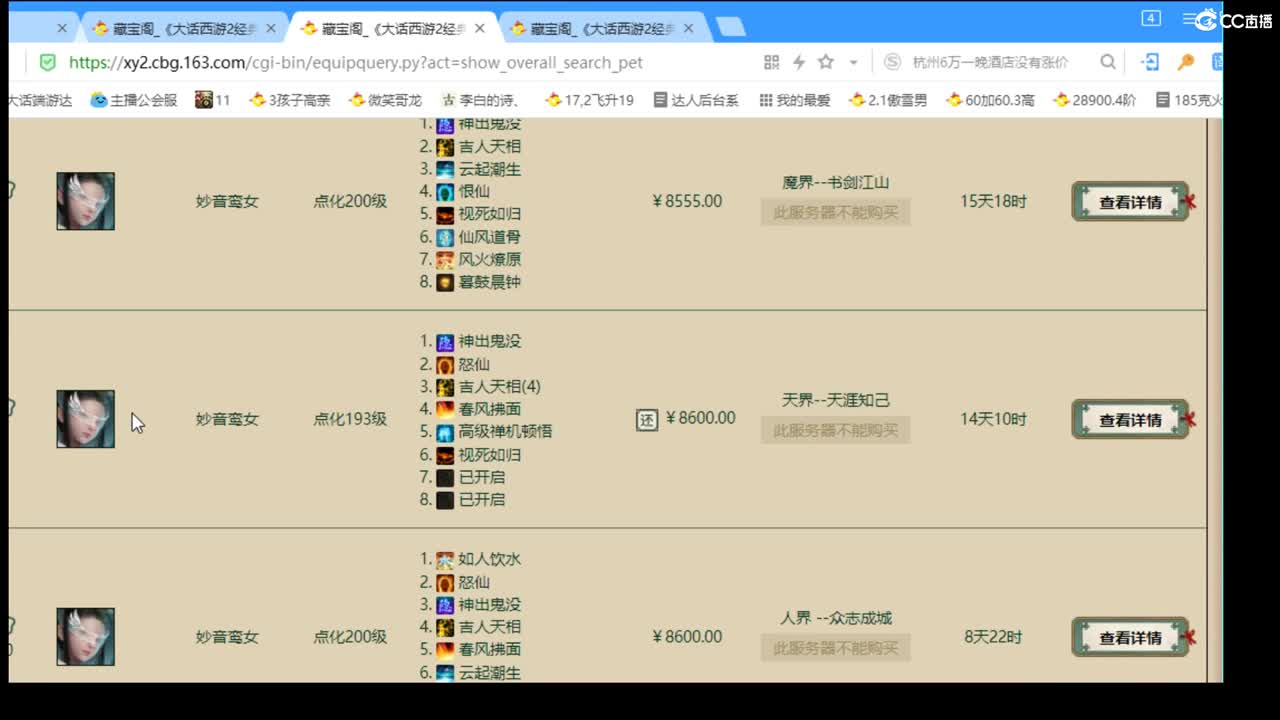
Task: Click 查看详情 for the 天涯知己 pet
Action: pos(1130,420)
